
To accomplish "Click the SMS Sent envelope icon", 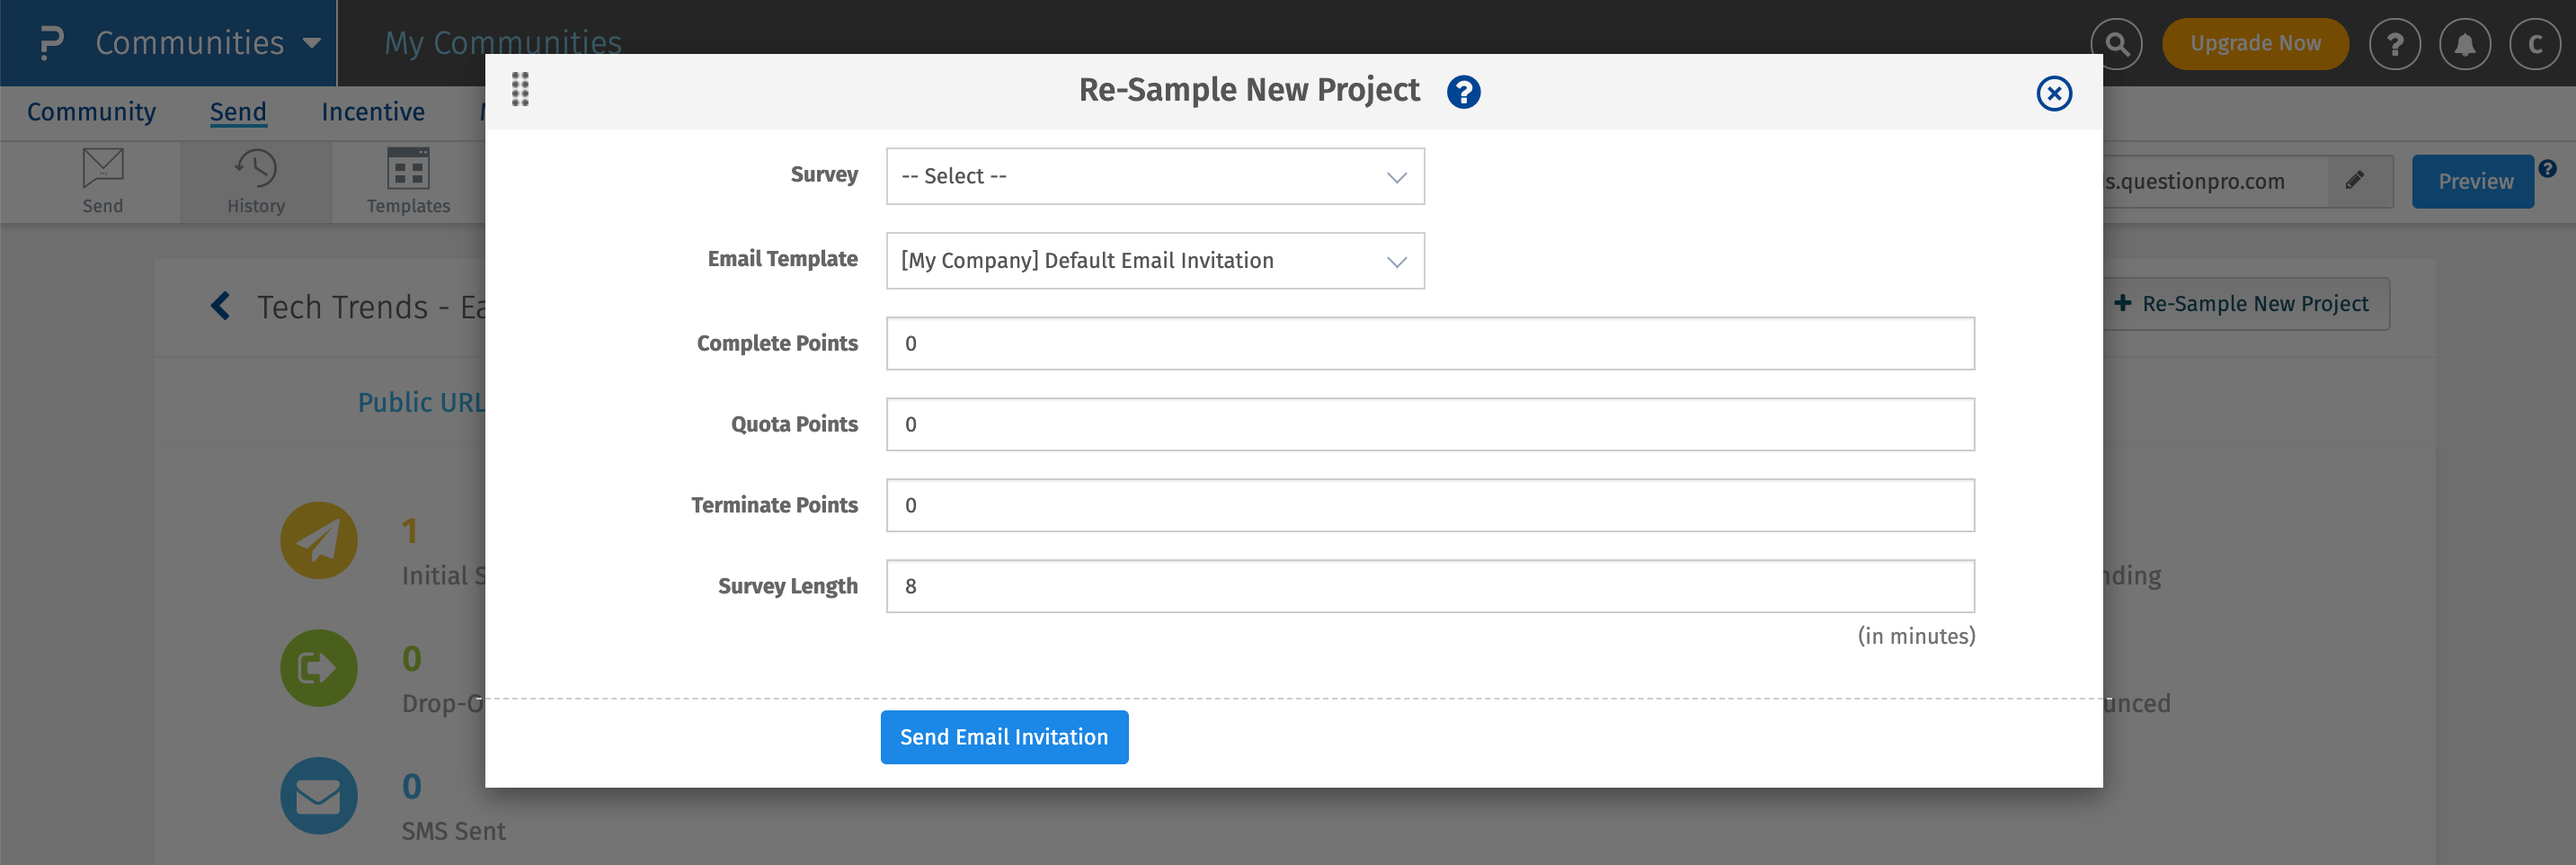I will [318, 795].
